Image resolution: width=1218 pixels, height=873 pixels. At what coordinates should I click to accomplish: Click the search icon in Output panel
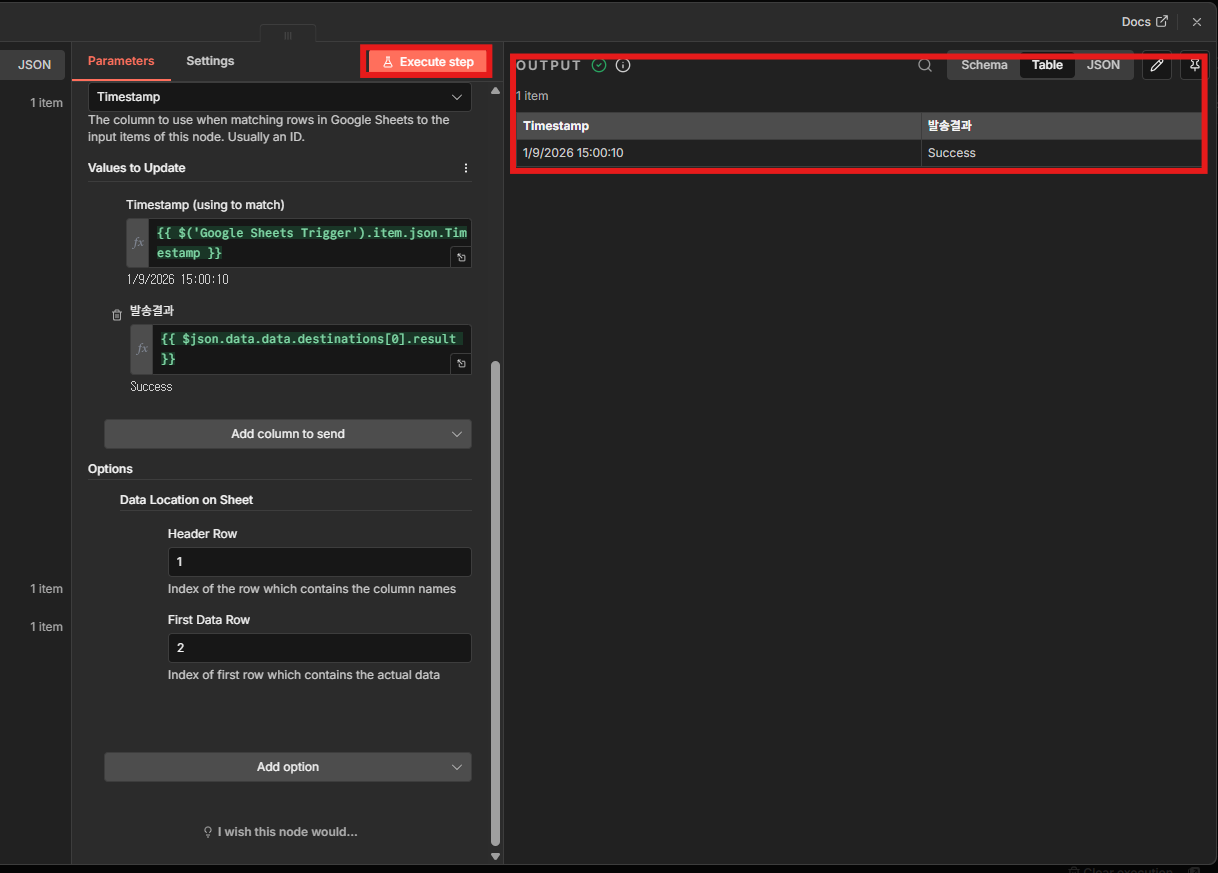925,65
